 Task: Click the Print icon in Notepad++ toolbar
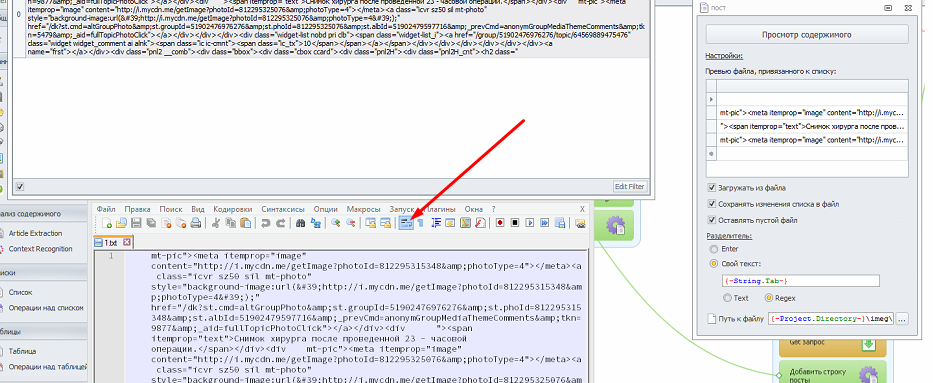[x=196, y=223]
